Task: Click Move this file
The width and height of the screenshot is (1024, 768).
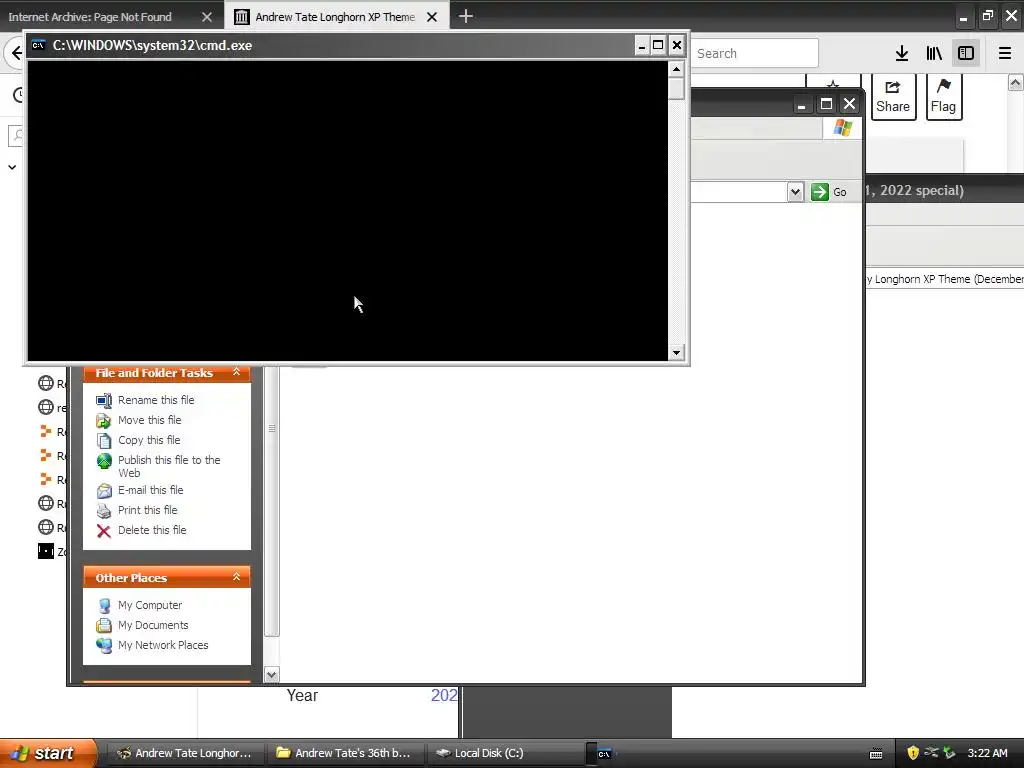Action: [150, 420]
